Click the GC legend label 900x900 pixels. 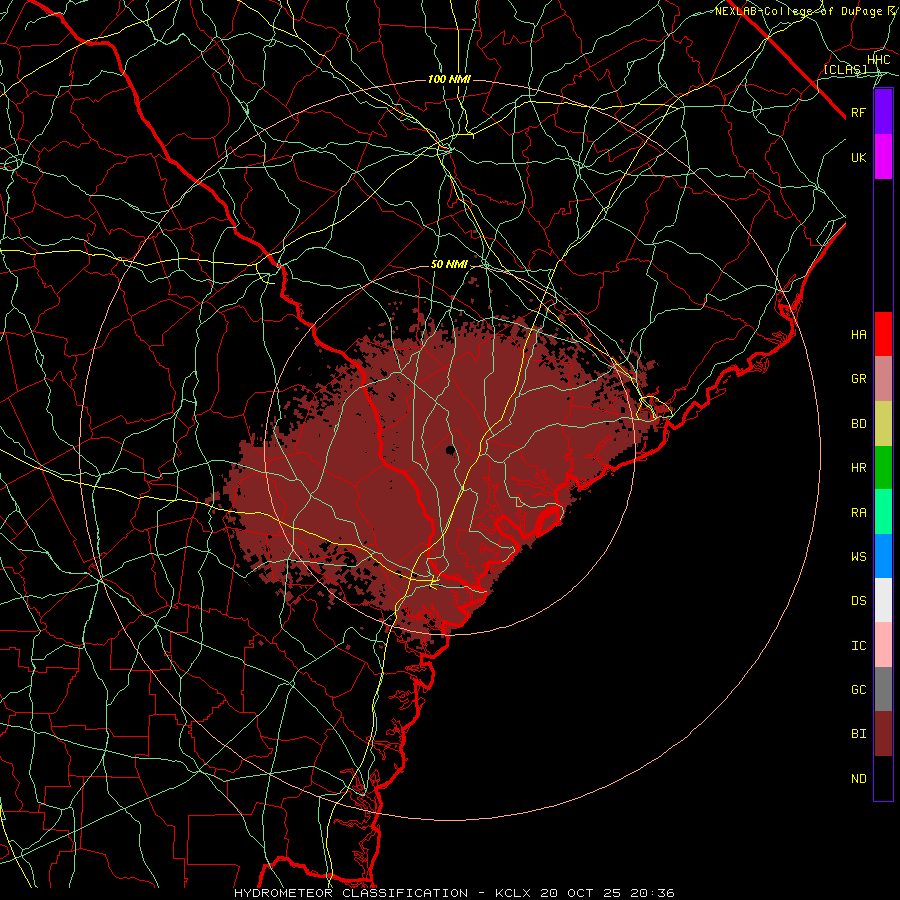[x=859, y=690]
